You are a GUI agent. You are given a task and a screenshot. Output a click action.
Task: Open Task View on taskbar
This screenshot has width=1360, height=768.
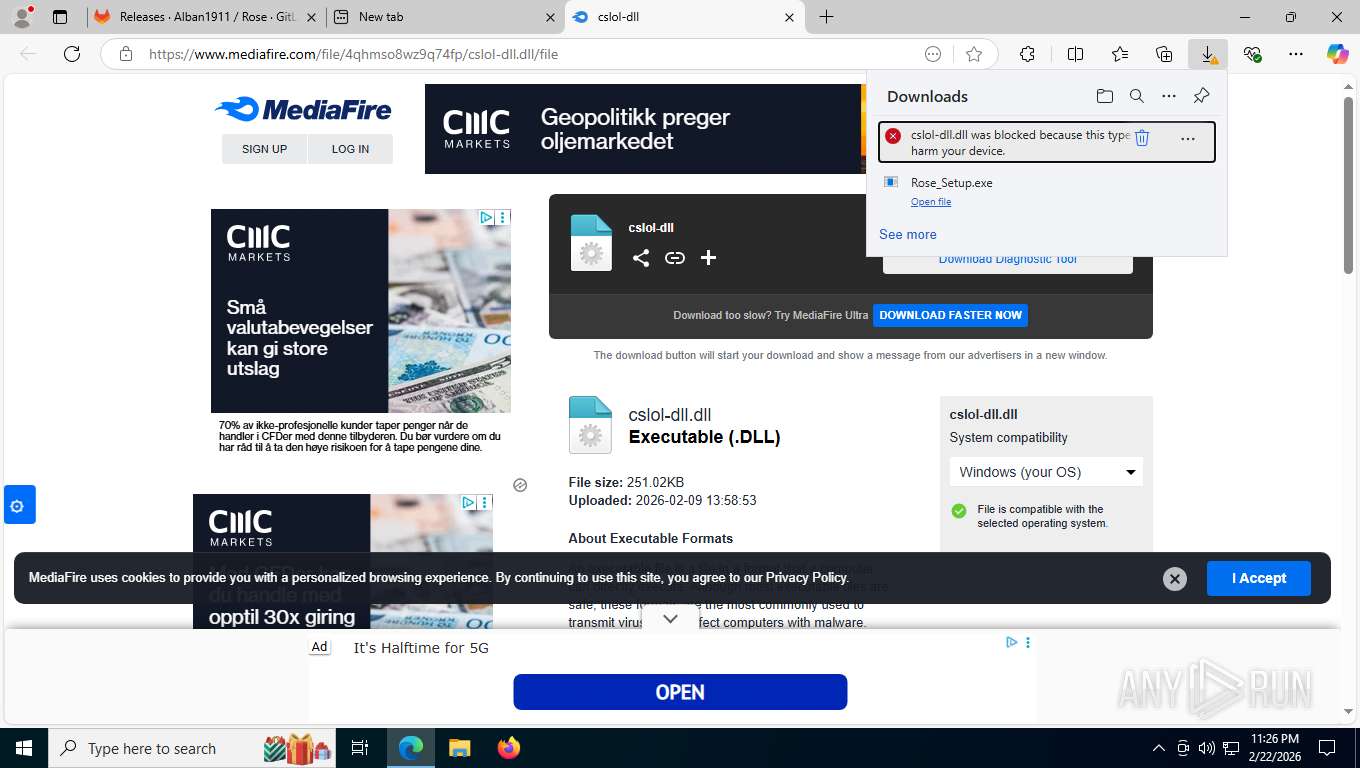pyautogui.click(x=360, y=748)
